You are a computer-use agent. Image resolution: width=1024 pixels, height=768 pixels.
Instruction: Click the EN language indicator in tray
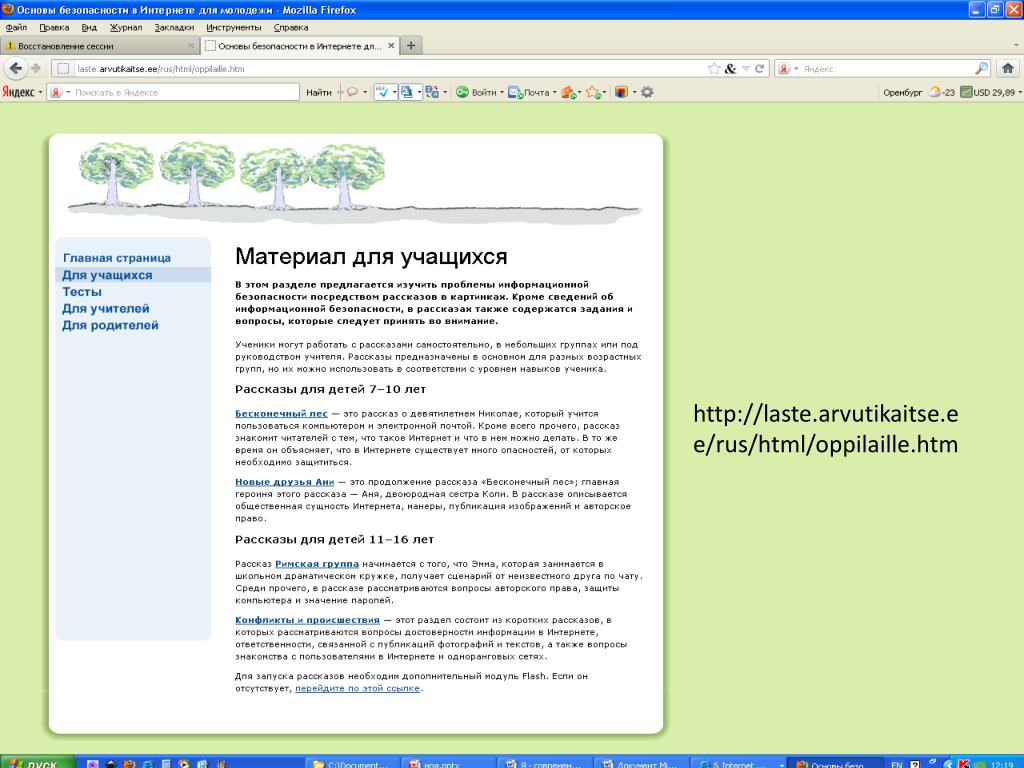coord(897,763)
